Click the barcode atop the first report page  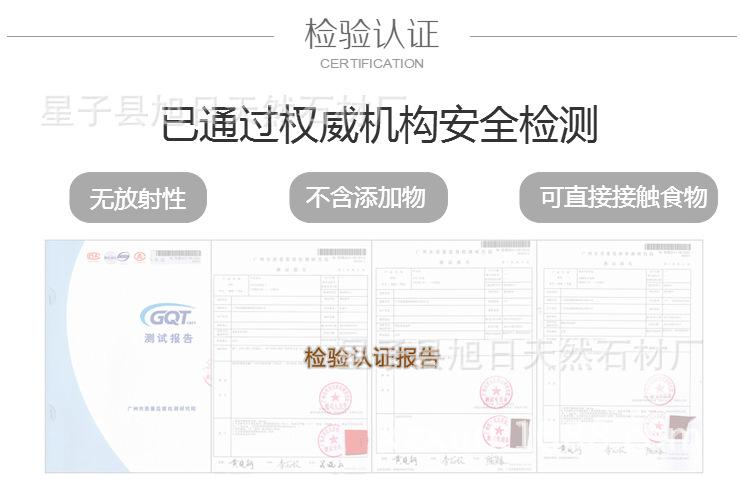(x=341, y=252)
